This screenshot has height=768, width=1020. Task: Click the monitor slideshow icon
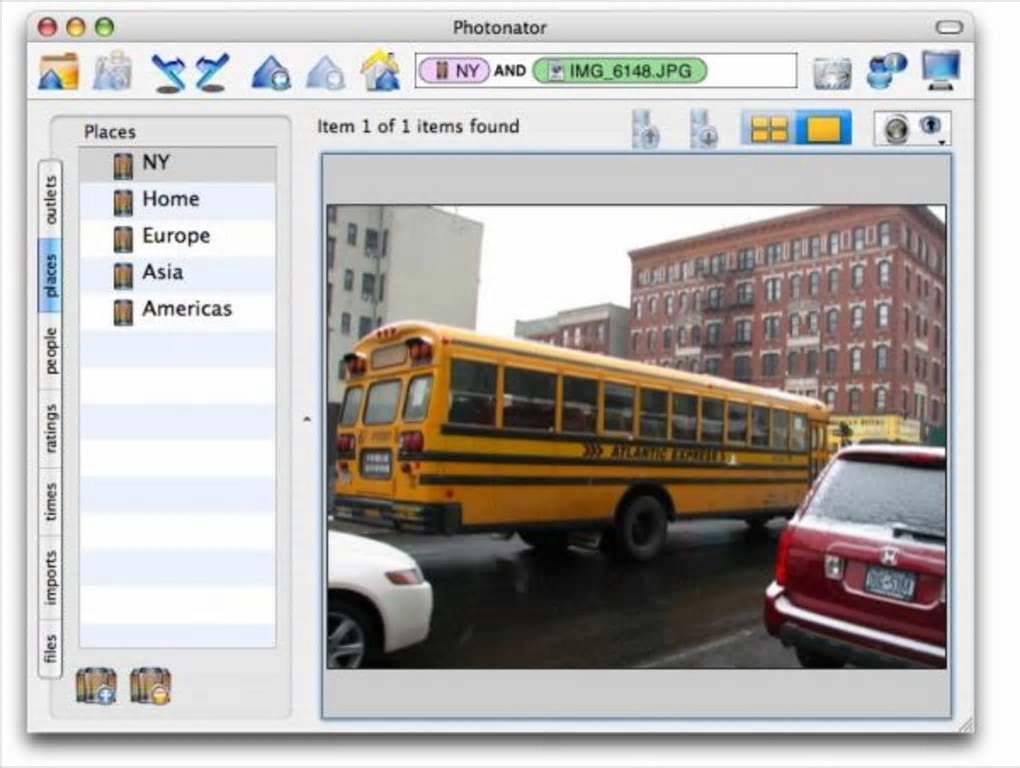coord(941,70)
